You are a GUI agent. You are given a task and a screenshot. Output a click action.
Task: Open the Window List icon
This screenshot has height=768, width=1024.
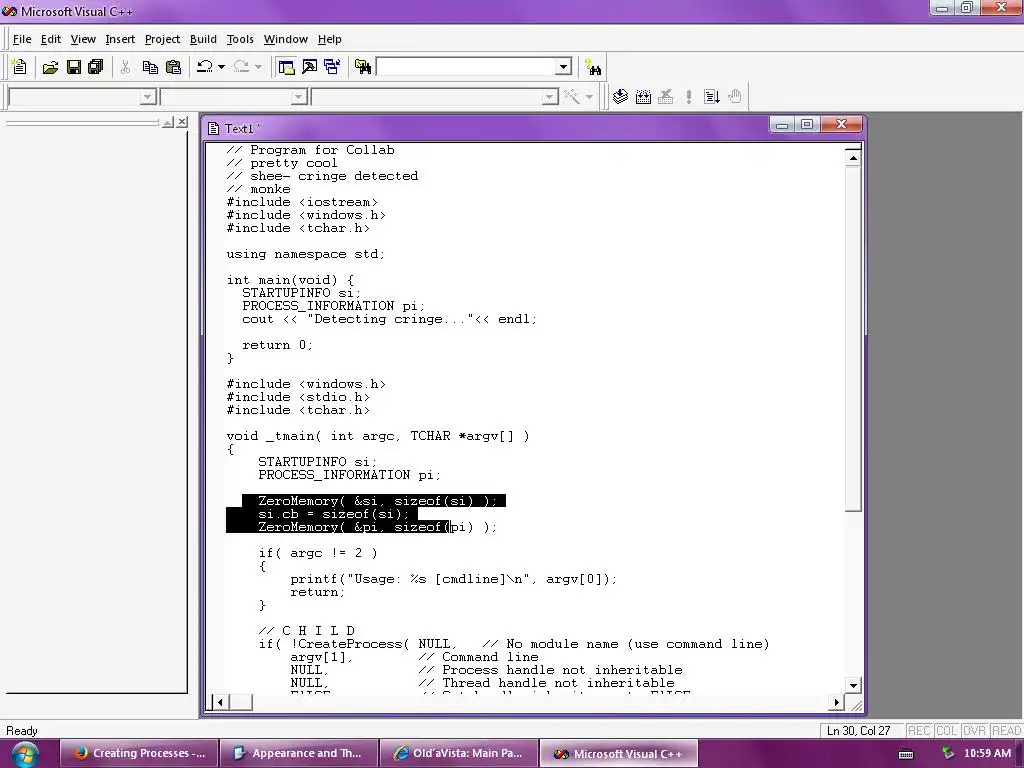(x=332, y=67)
